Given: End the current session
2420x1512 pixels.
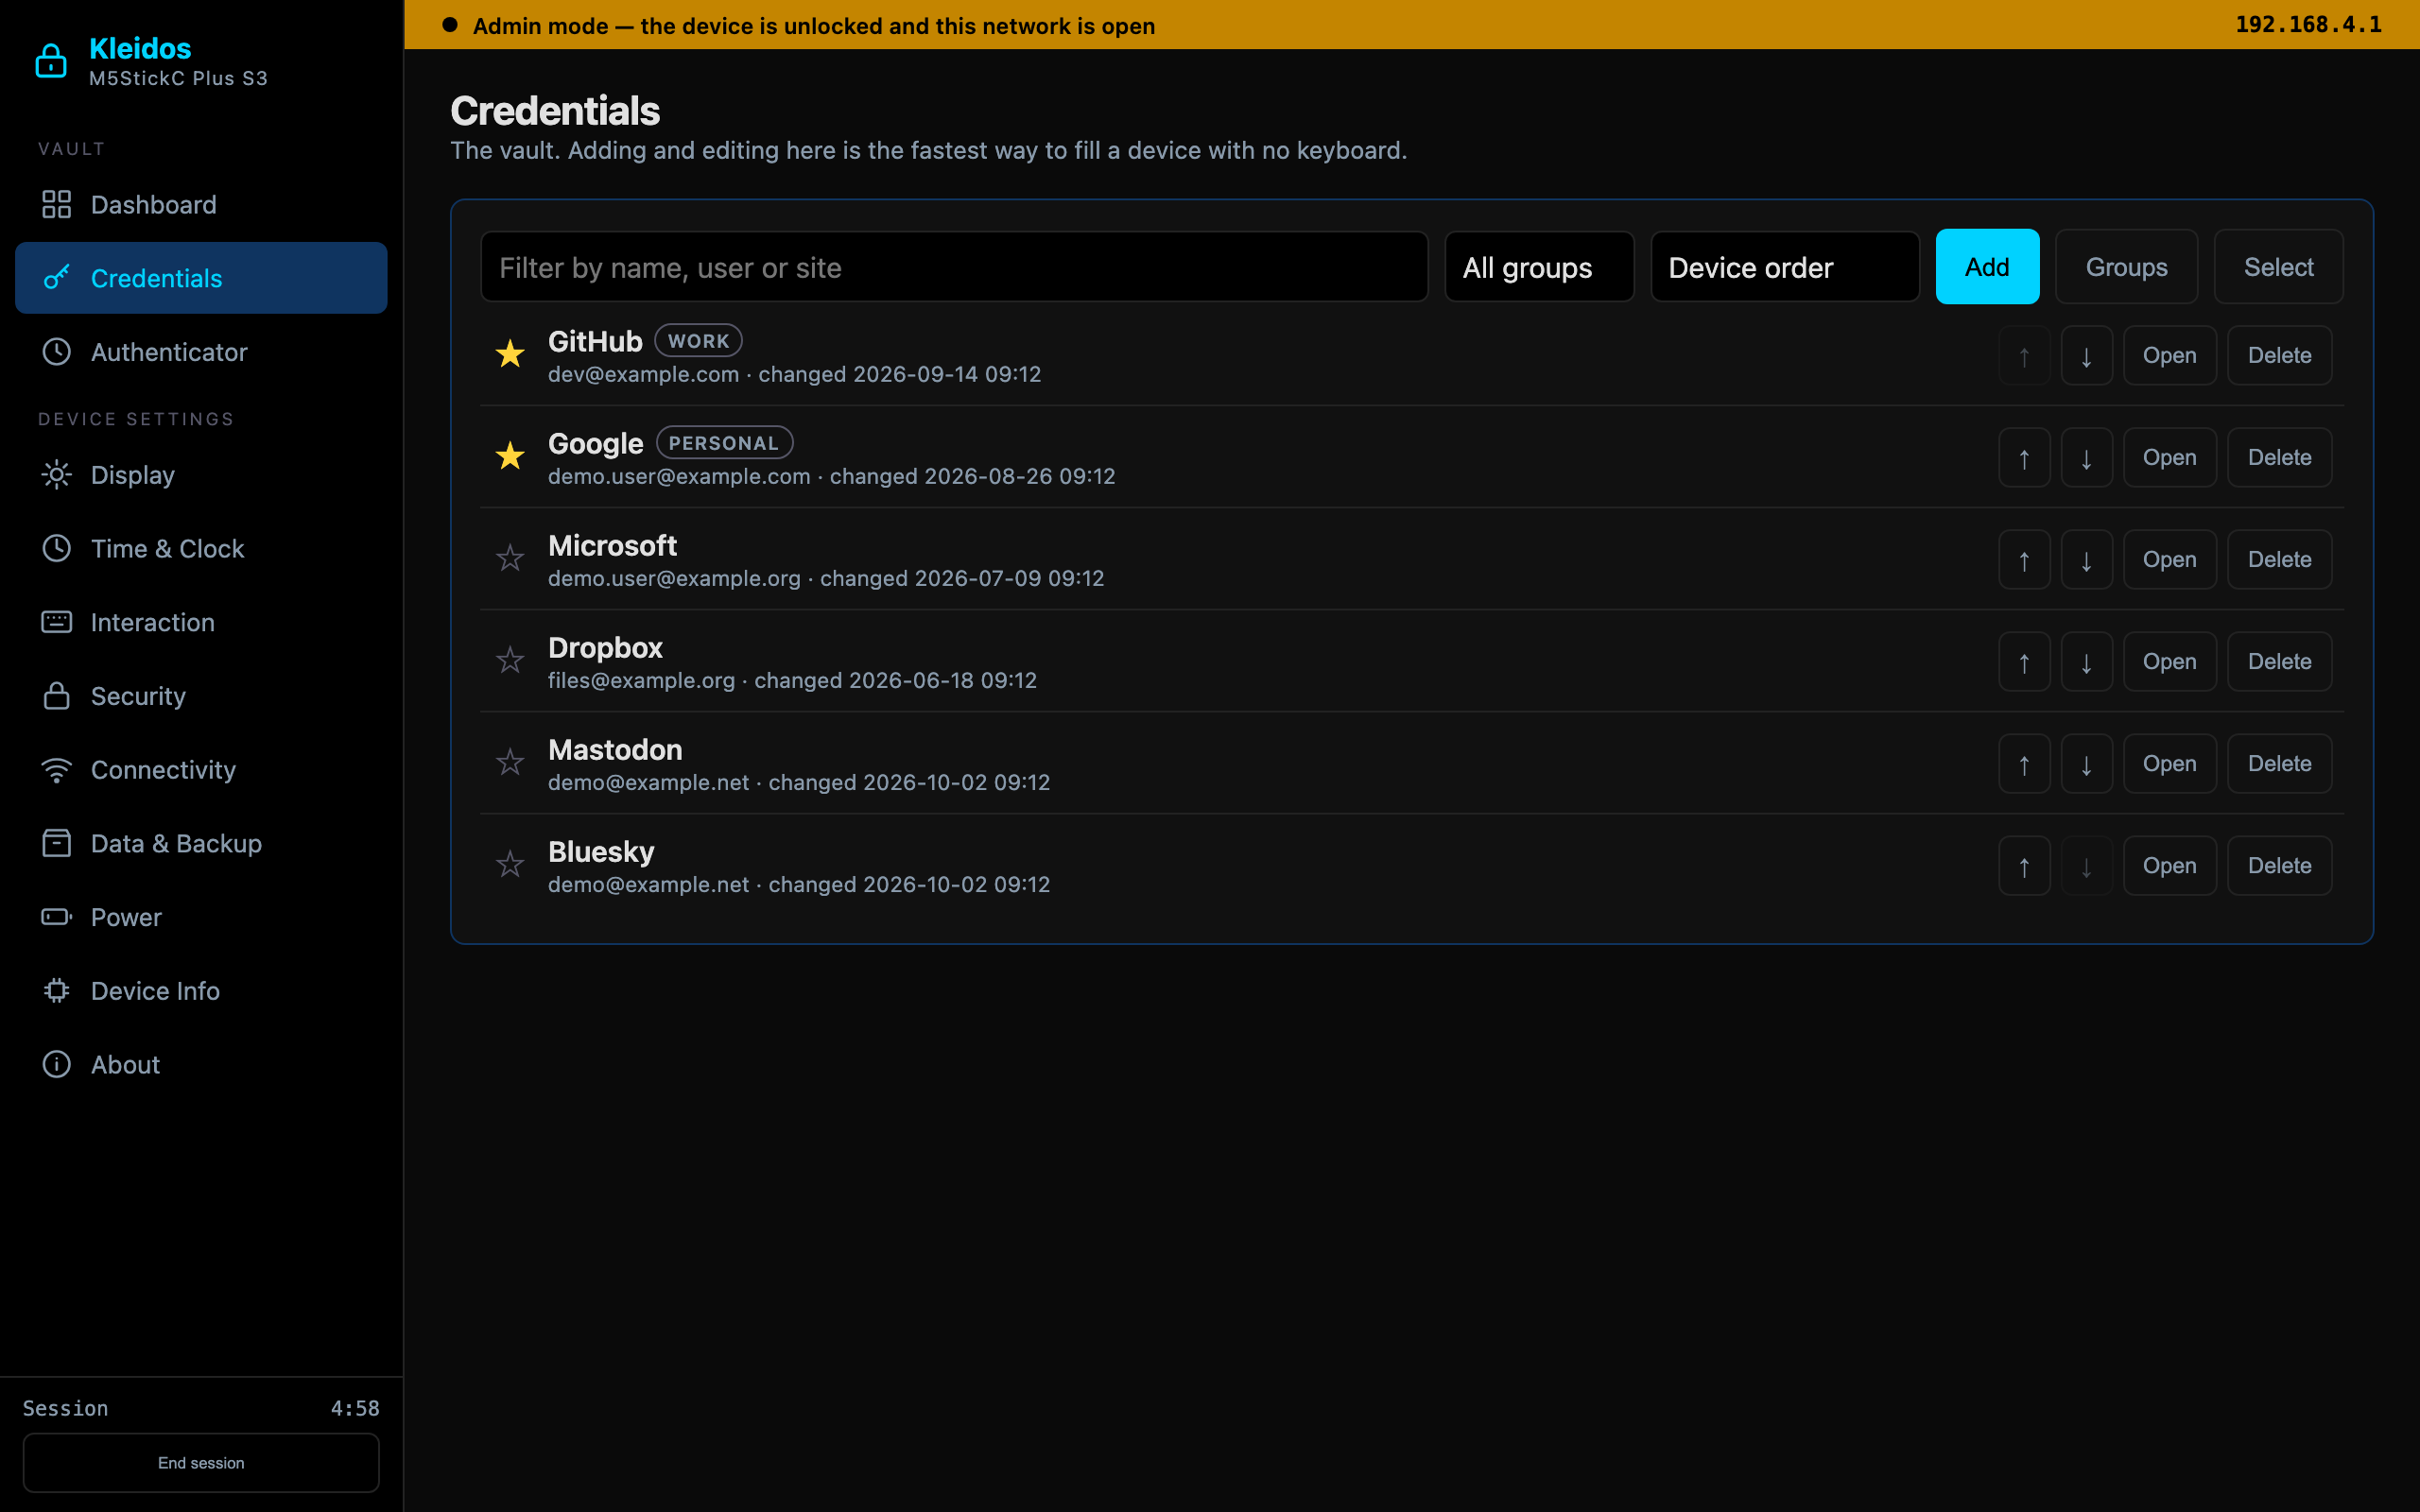Looking at the screenshot, I should pos(201,1462).
